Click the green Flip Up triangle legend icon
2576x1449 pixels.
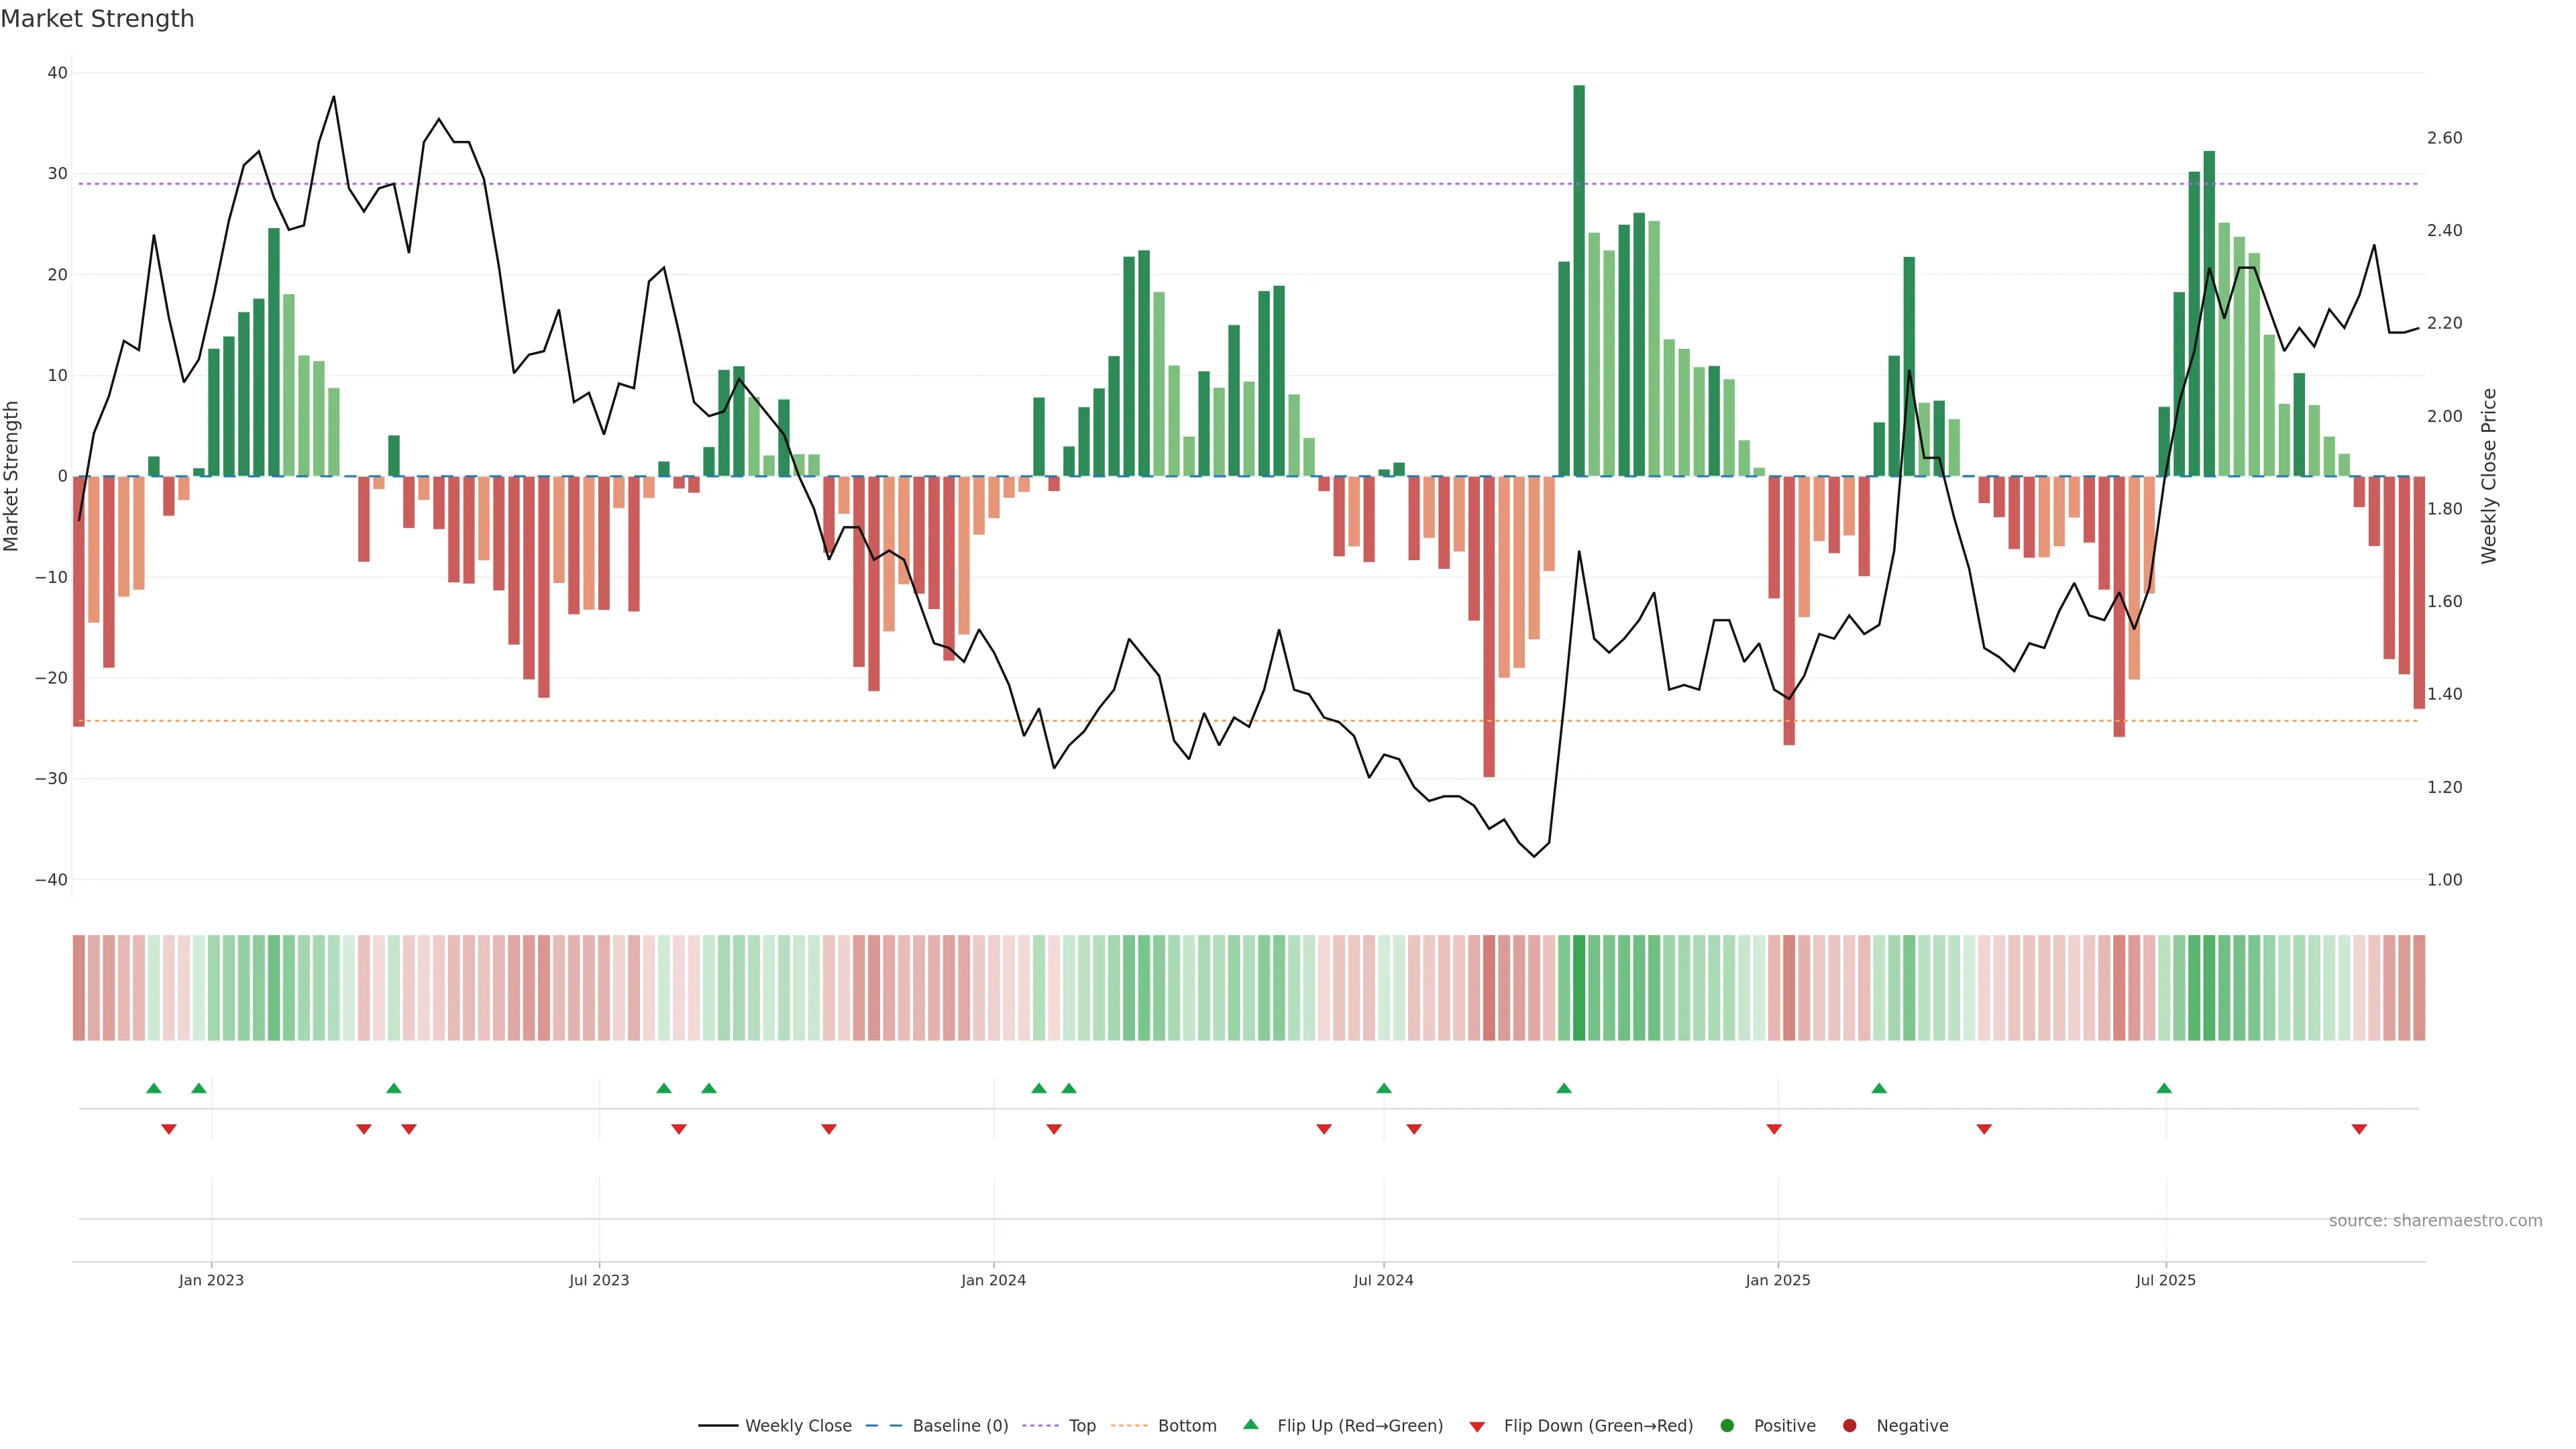1250,1425
